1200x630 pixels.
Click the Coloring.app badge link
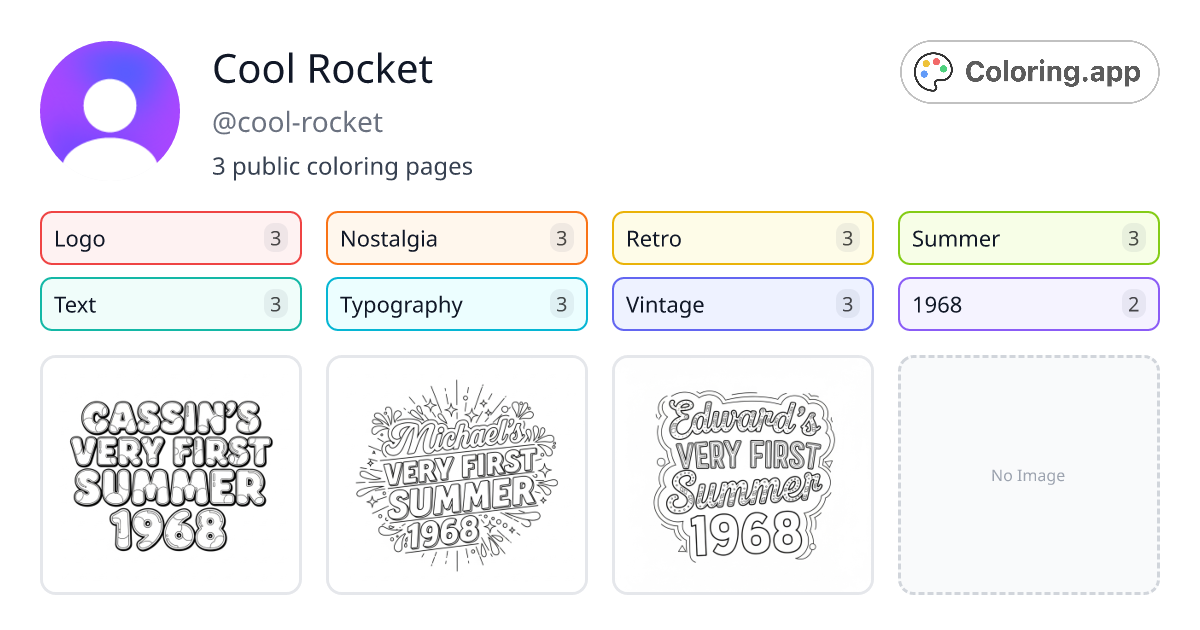pos(1029,71)
